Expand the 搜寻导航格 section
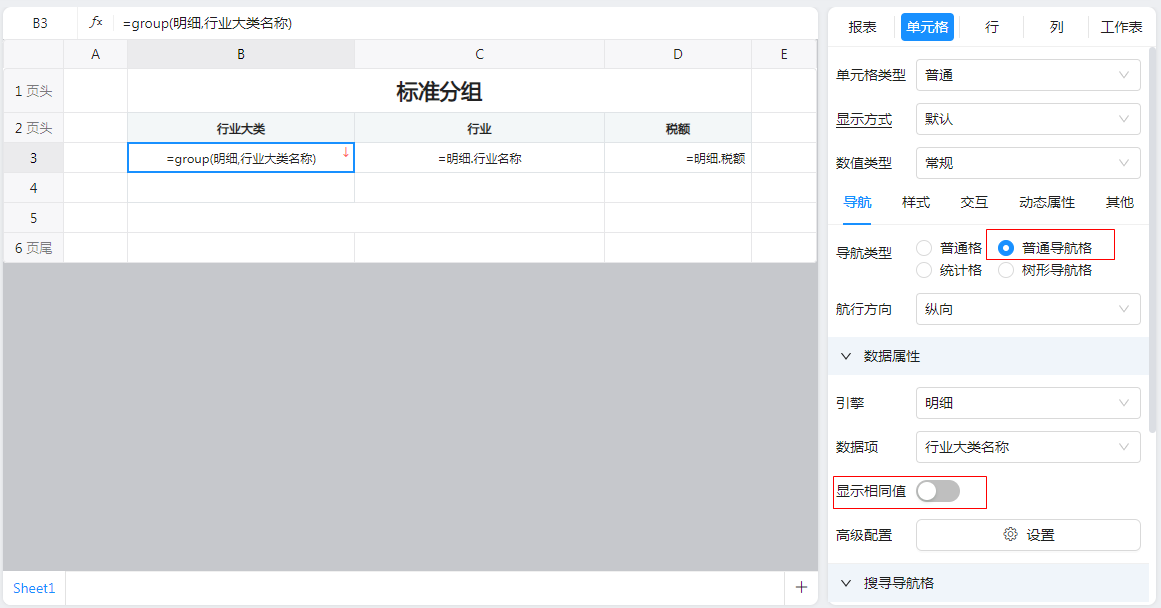 click(846, 583)
